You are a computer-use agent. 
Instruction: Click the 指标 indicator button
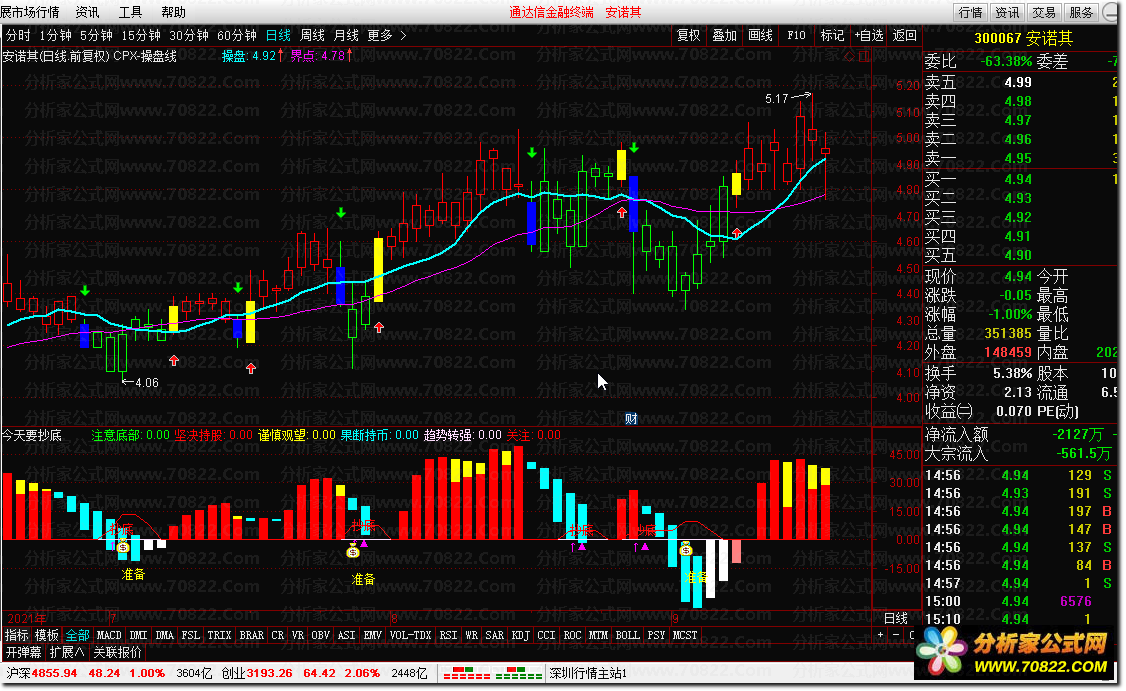pos(17,635)
